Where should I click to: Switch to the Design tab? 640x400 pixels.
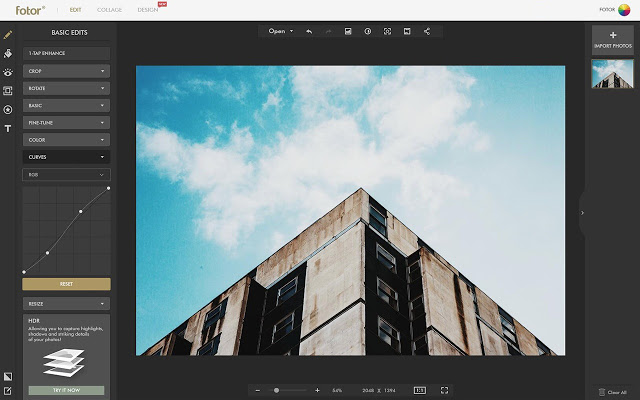pyautogui.click(x=148, y=9)
